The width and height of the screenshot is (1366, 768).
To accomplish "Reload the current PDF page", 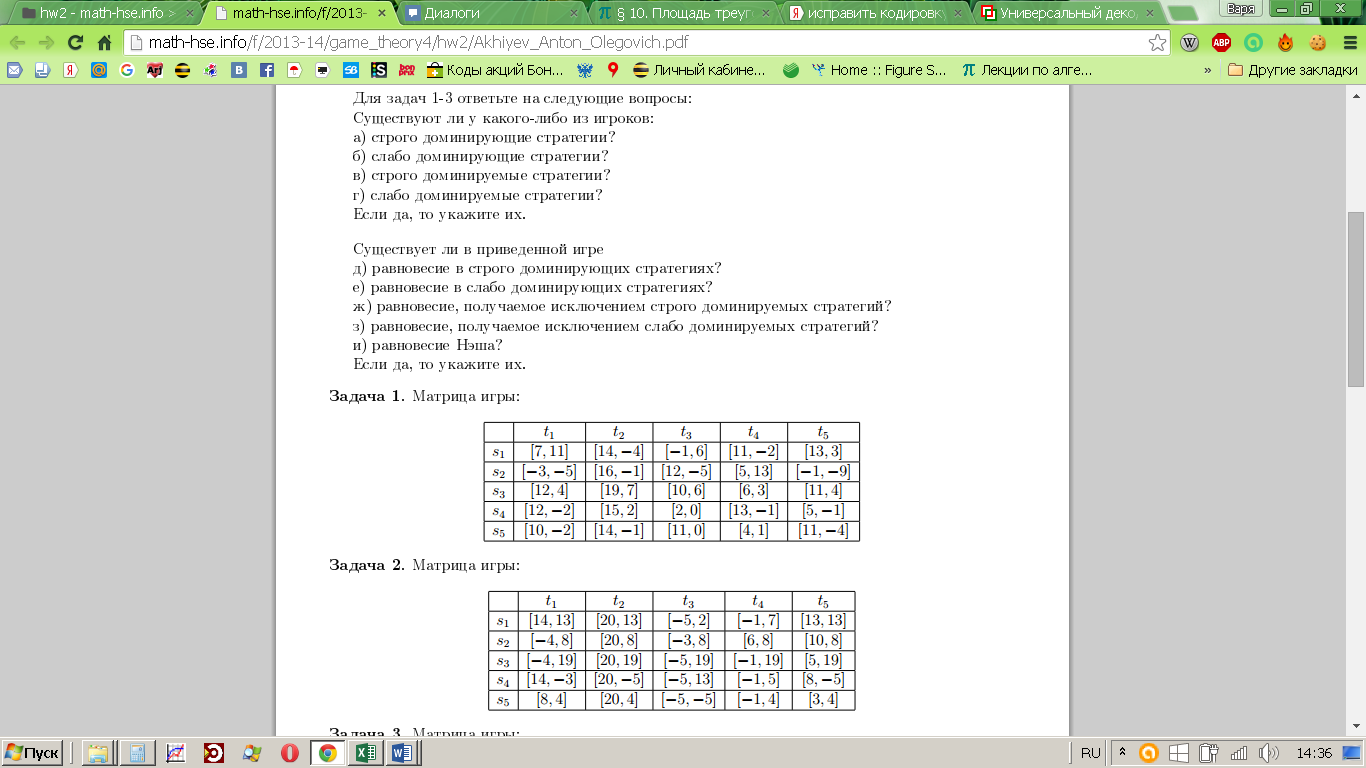I will click(x=75, y=43).
